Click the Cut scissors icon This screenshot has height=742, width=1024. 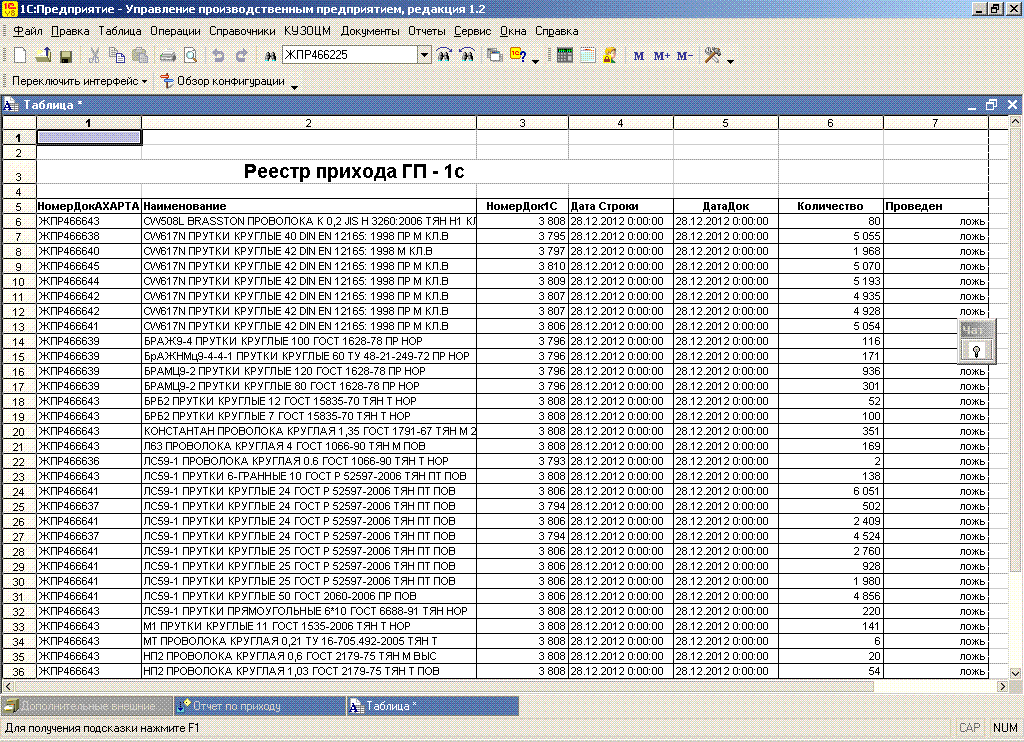point(95,56)
